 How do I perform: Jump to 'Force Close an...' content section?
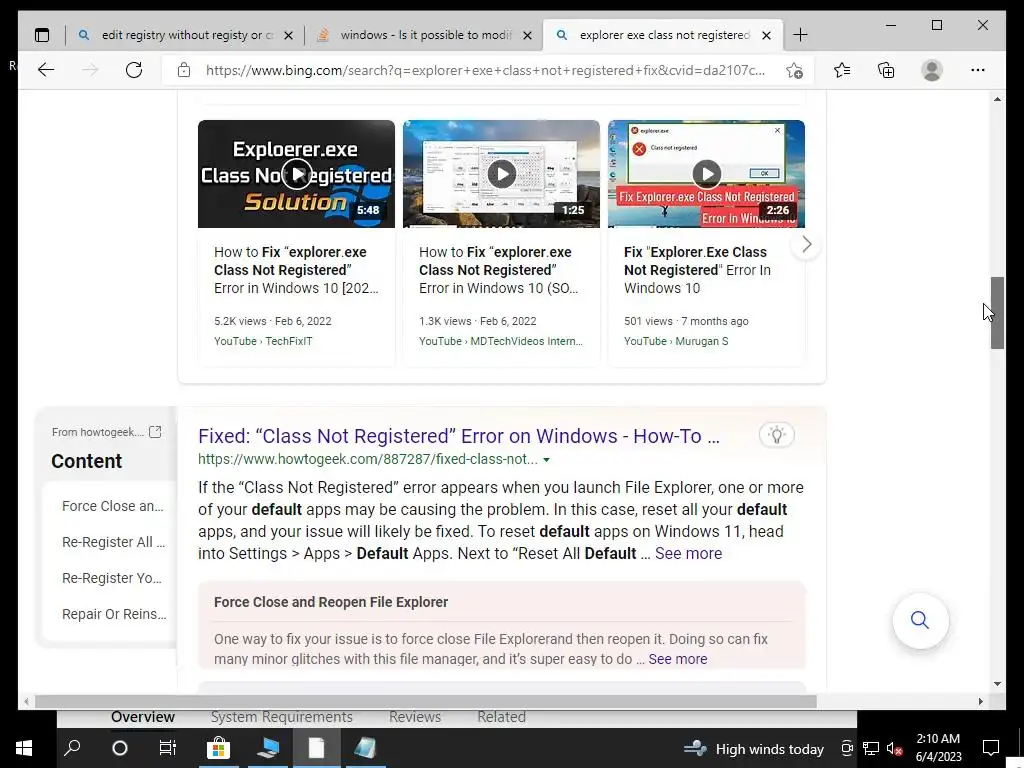pos(112,506)
